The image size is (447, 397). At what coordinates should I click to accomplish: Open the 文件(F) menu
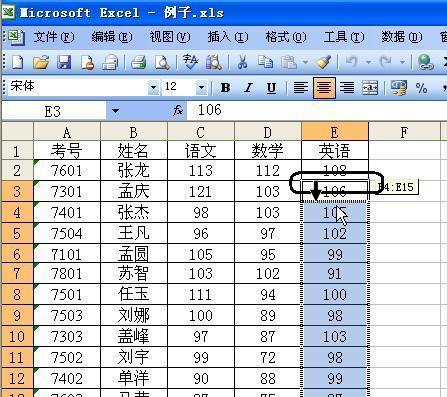click(54, 37)
